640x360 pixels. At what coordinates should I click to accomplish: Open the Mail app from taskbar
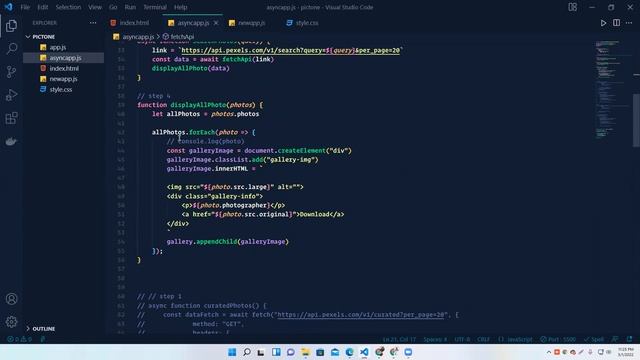335,352
